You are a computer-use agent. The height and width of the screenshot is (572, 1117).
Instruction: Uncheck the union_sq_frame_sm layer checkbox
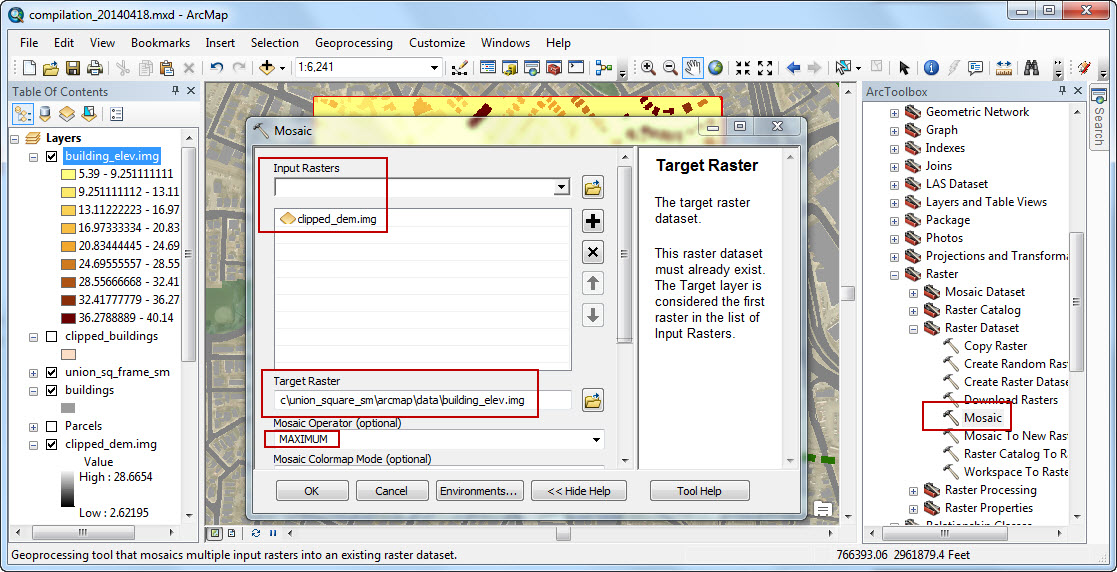click(51, 372)
